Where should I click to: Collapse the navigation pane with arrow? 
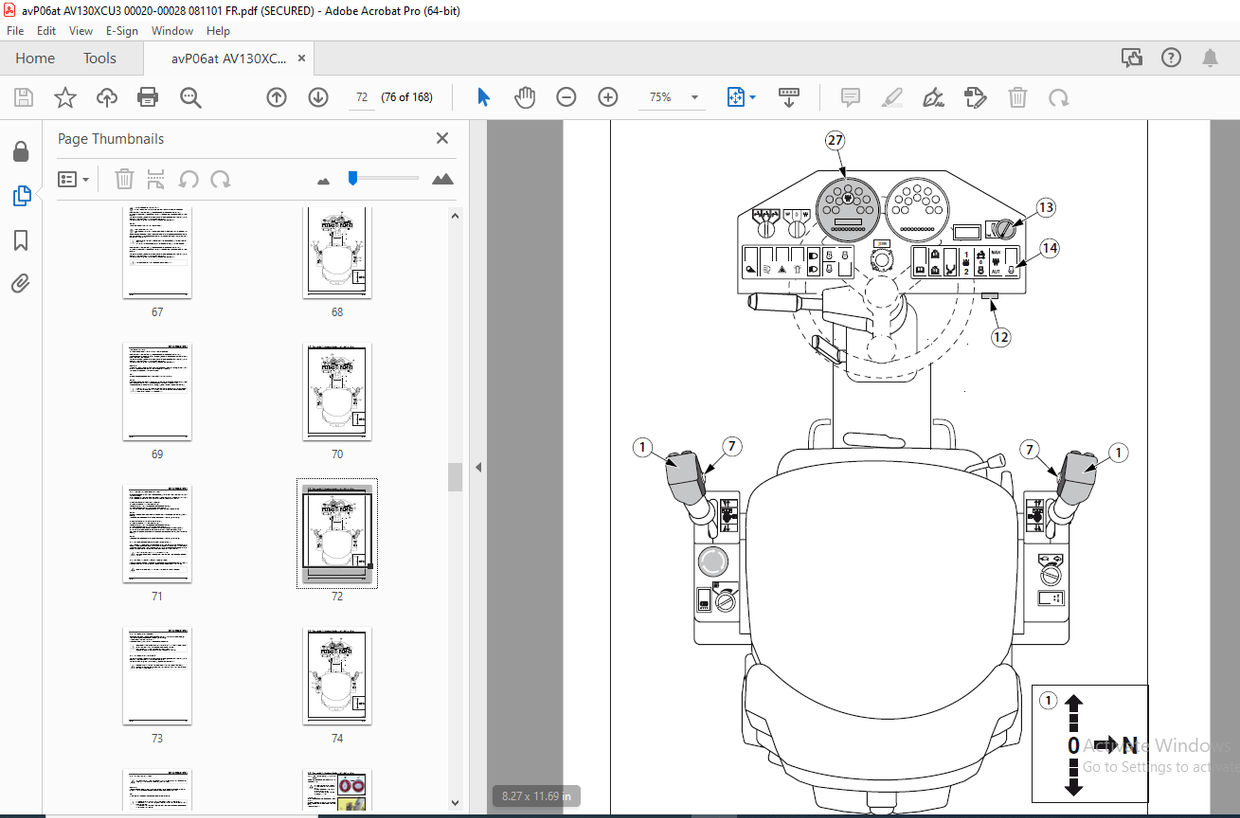478,467
